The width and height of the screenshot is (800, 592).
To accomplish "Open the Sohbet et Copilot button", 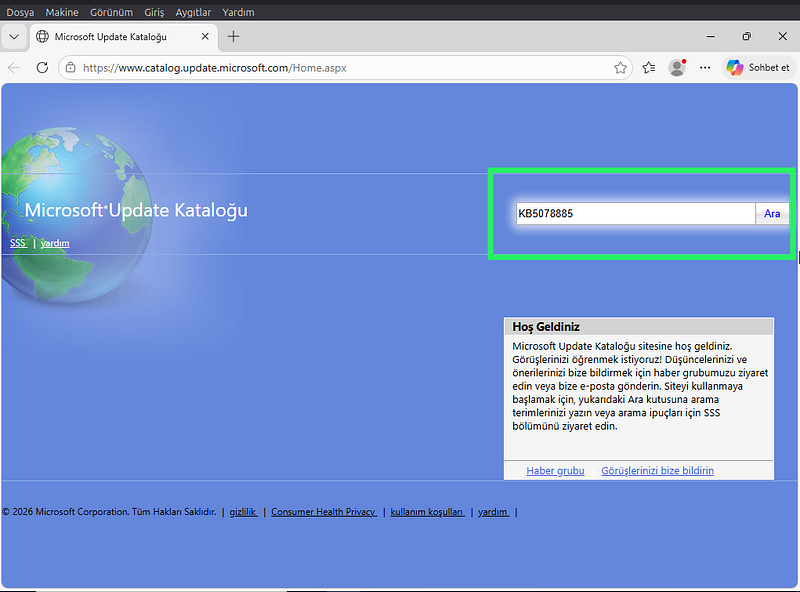I will pyautogui.click(x=759, y=68).
